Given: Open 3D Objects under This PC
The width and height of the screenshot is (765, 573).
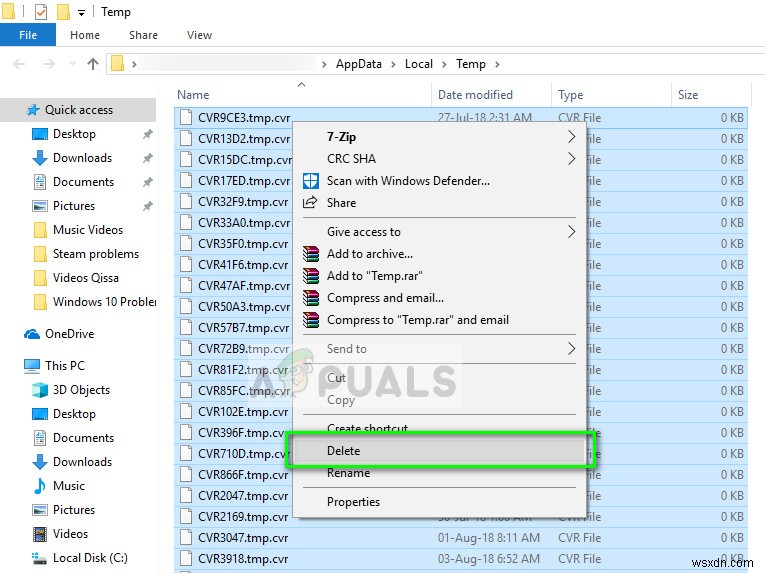Looking at the screenshot, I should pyautogui.click(x=81, y=390).
